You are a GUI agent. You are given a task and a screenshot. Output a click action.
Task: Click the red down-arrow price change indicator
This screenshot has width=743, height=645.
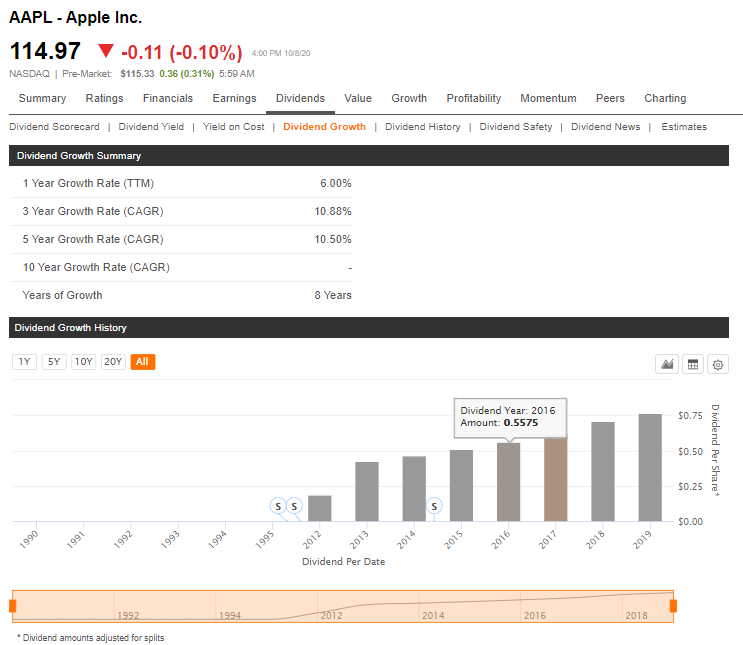106,50
